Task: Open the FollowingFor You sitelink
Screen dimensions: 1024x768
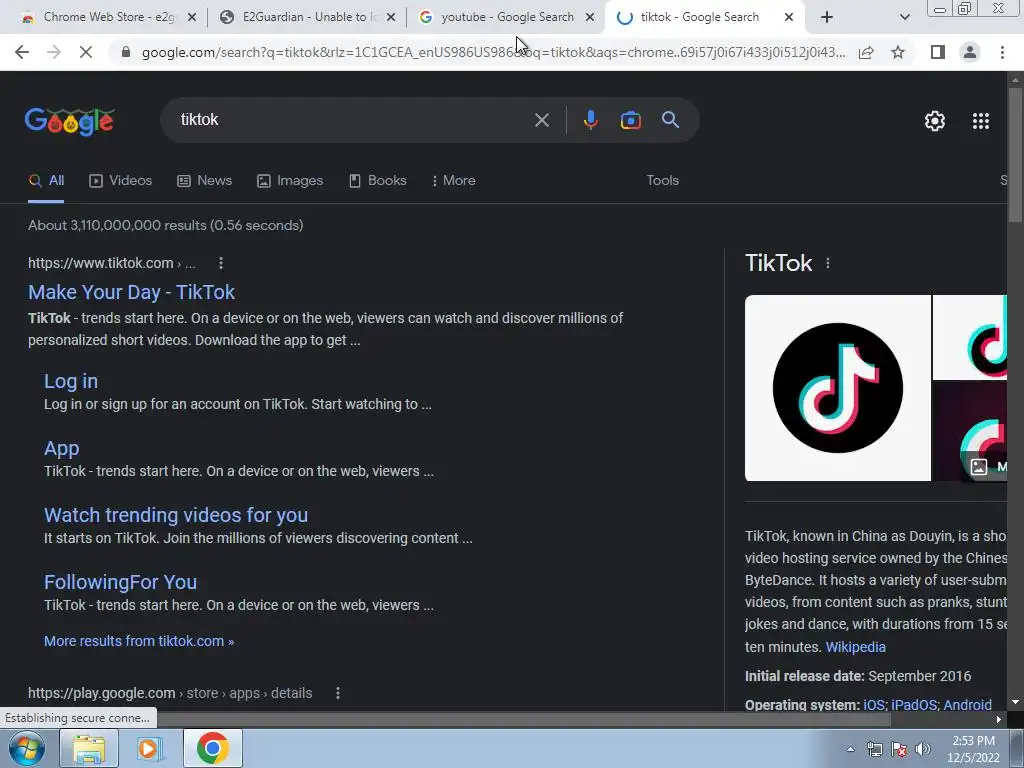Action: pos(120,583)
